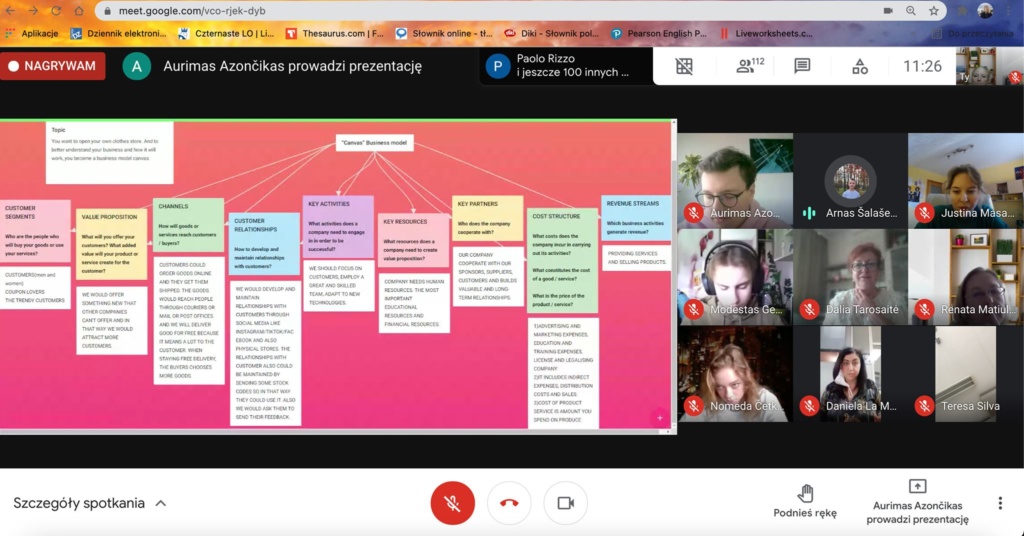The height and width of the screenshot is (536, 1024).
Task: Raise your hand with Podnieś rękę
Action: point(805,500)
